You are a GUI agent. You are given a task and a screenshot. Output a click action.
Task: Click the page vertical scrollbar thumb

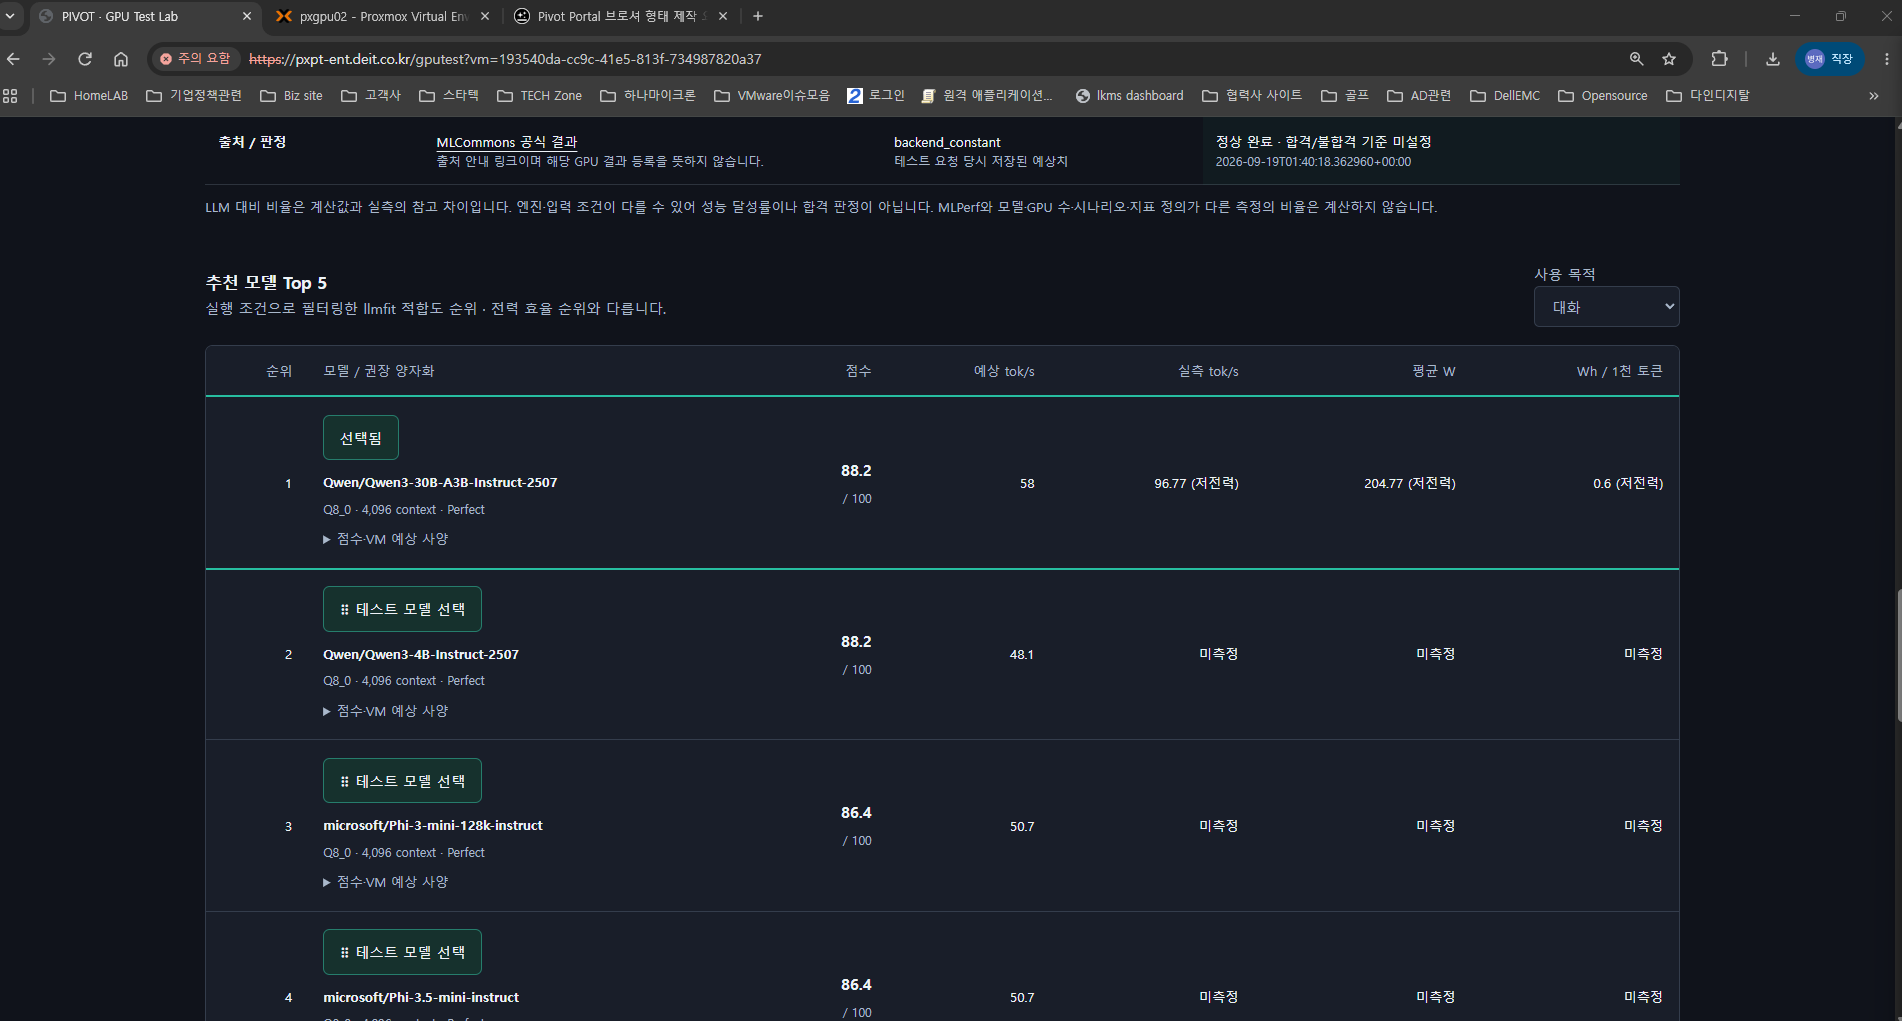tap(1897, 655)
